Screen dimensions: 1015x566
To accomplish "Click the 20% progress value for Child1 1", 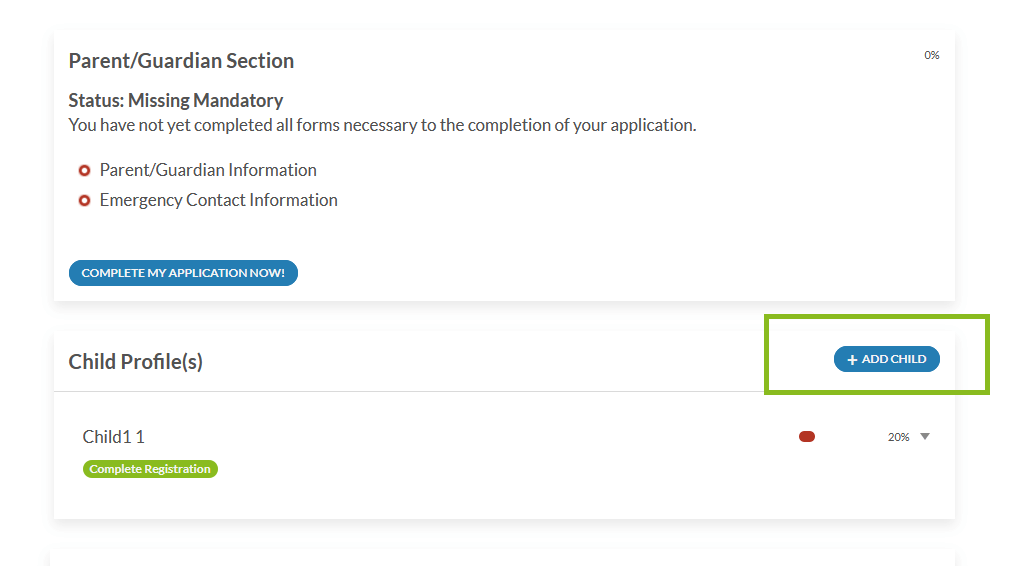I will click(898, 437).
